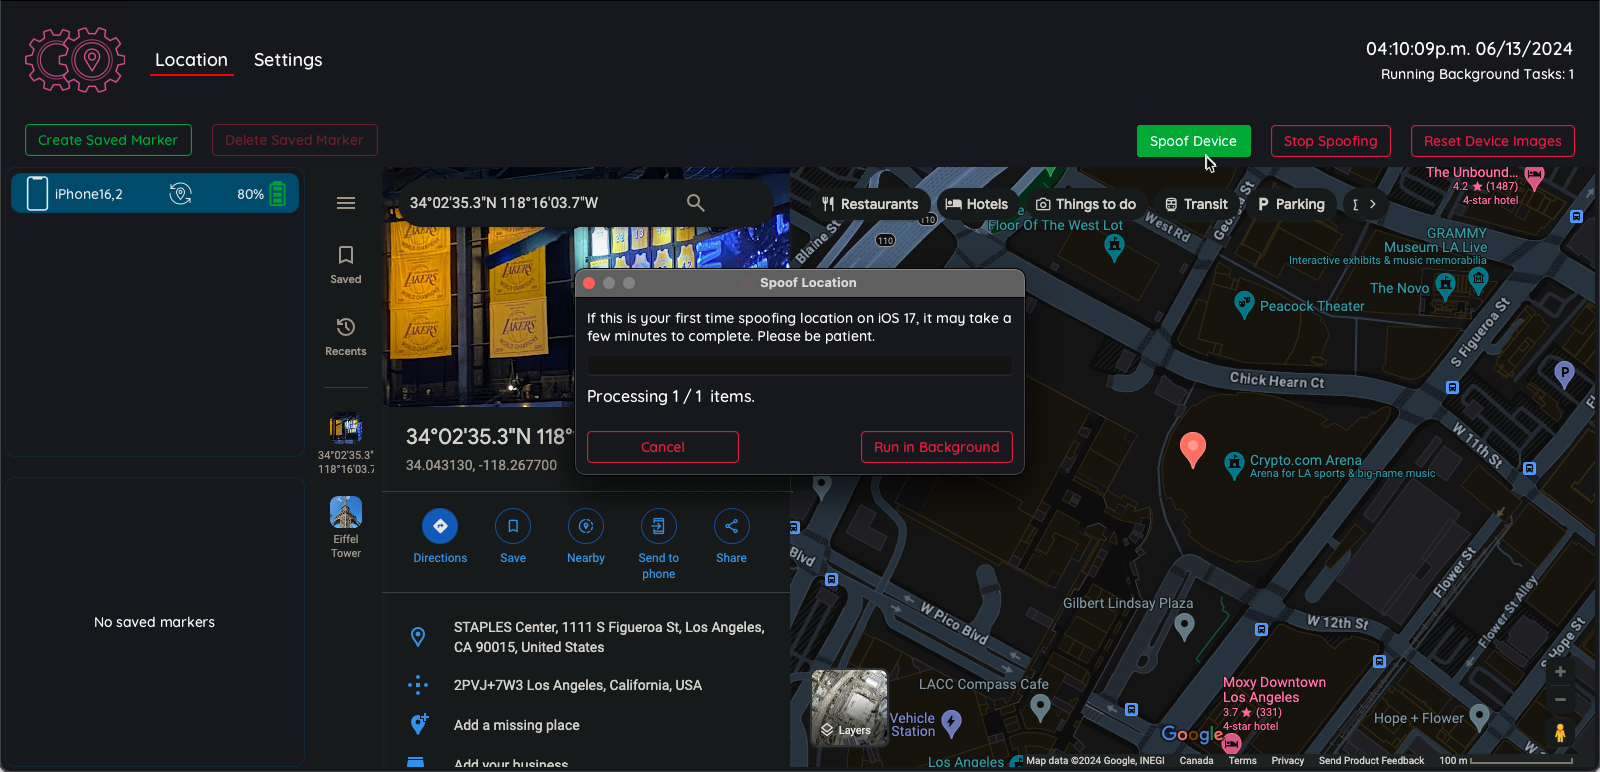1600x772 pixels.
Task: Click the phone icon of iPhone16,2
Action: coord(37,194)
